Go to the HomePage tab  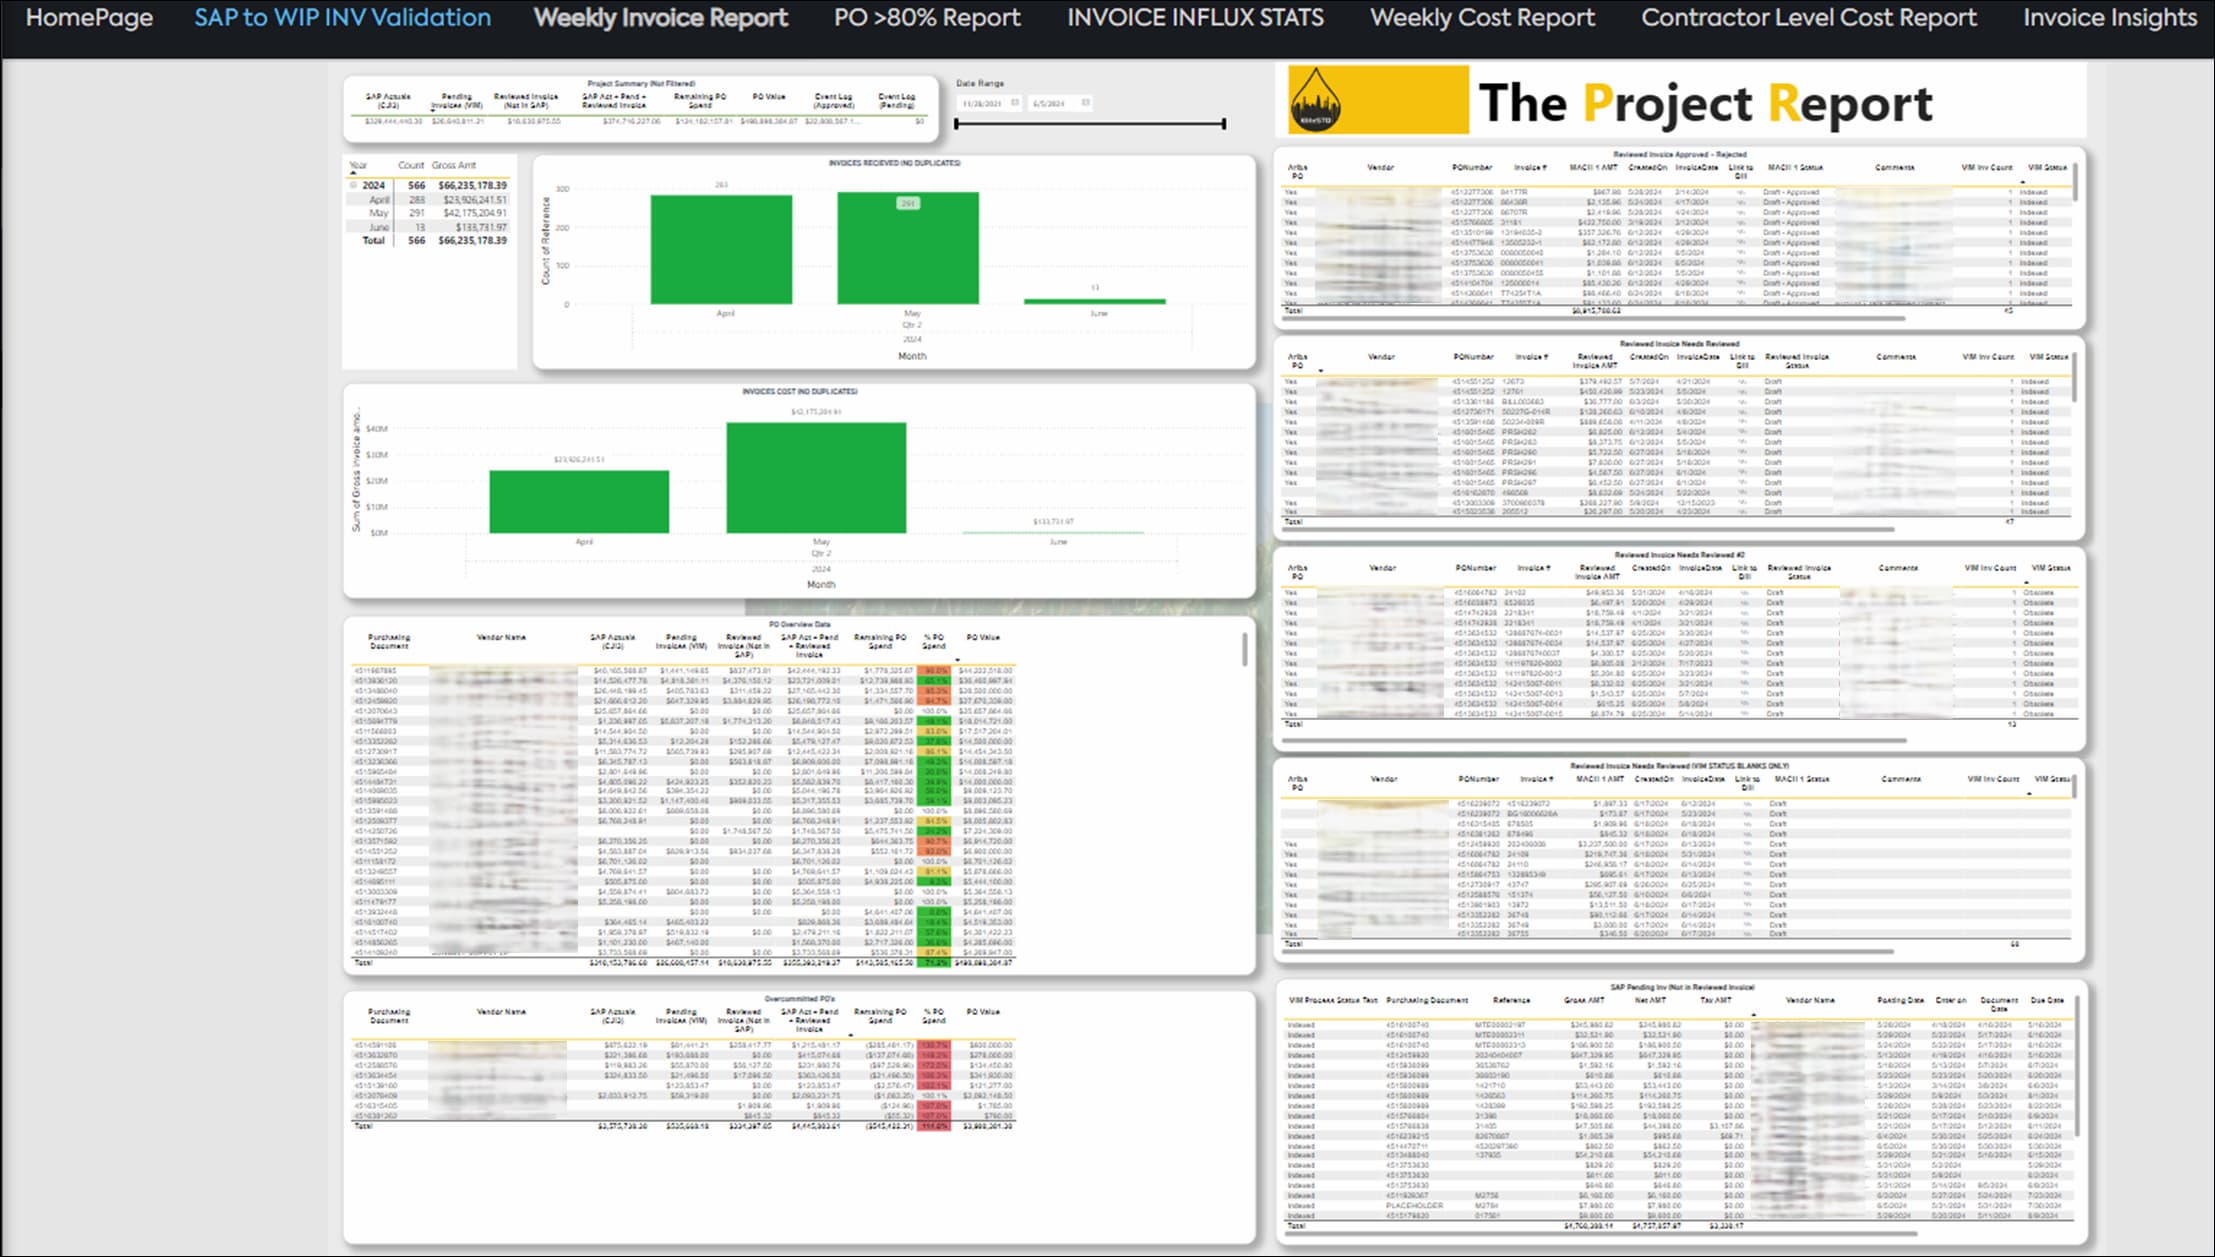tap(89, 18)
